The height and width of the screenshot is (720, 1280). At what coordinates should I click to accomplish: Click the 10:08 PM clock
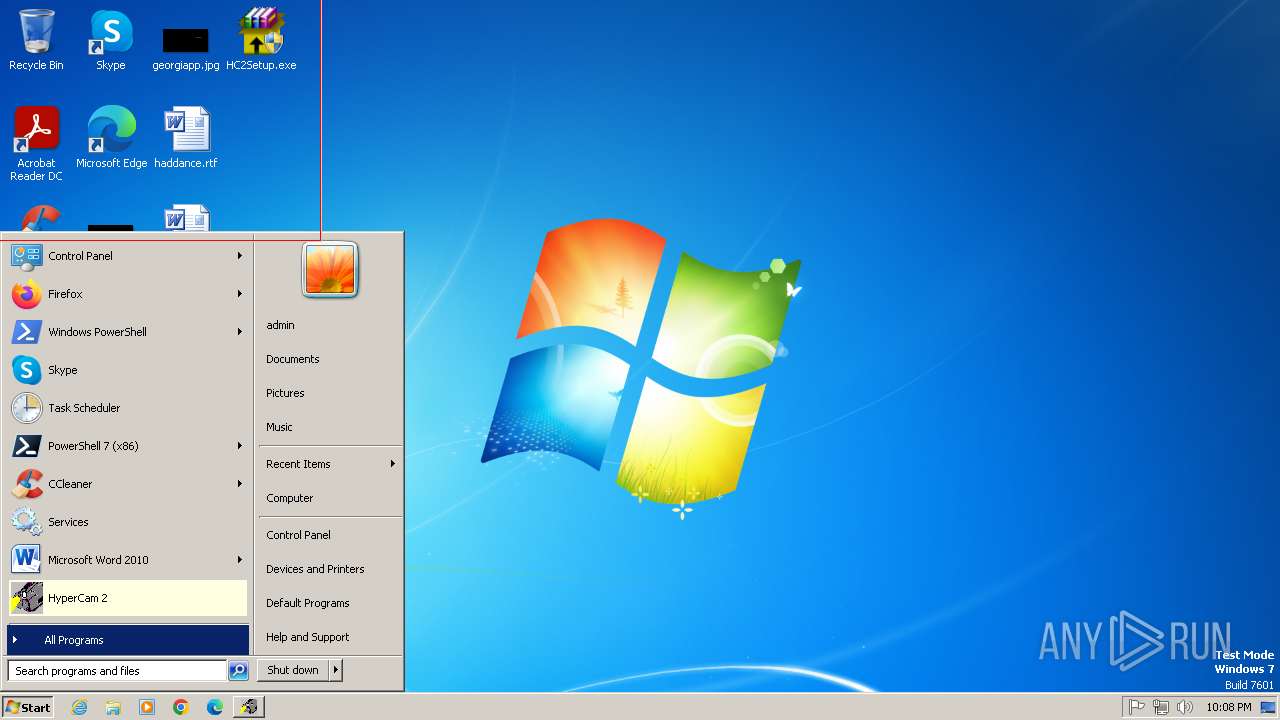[x=1229, y=707]
